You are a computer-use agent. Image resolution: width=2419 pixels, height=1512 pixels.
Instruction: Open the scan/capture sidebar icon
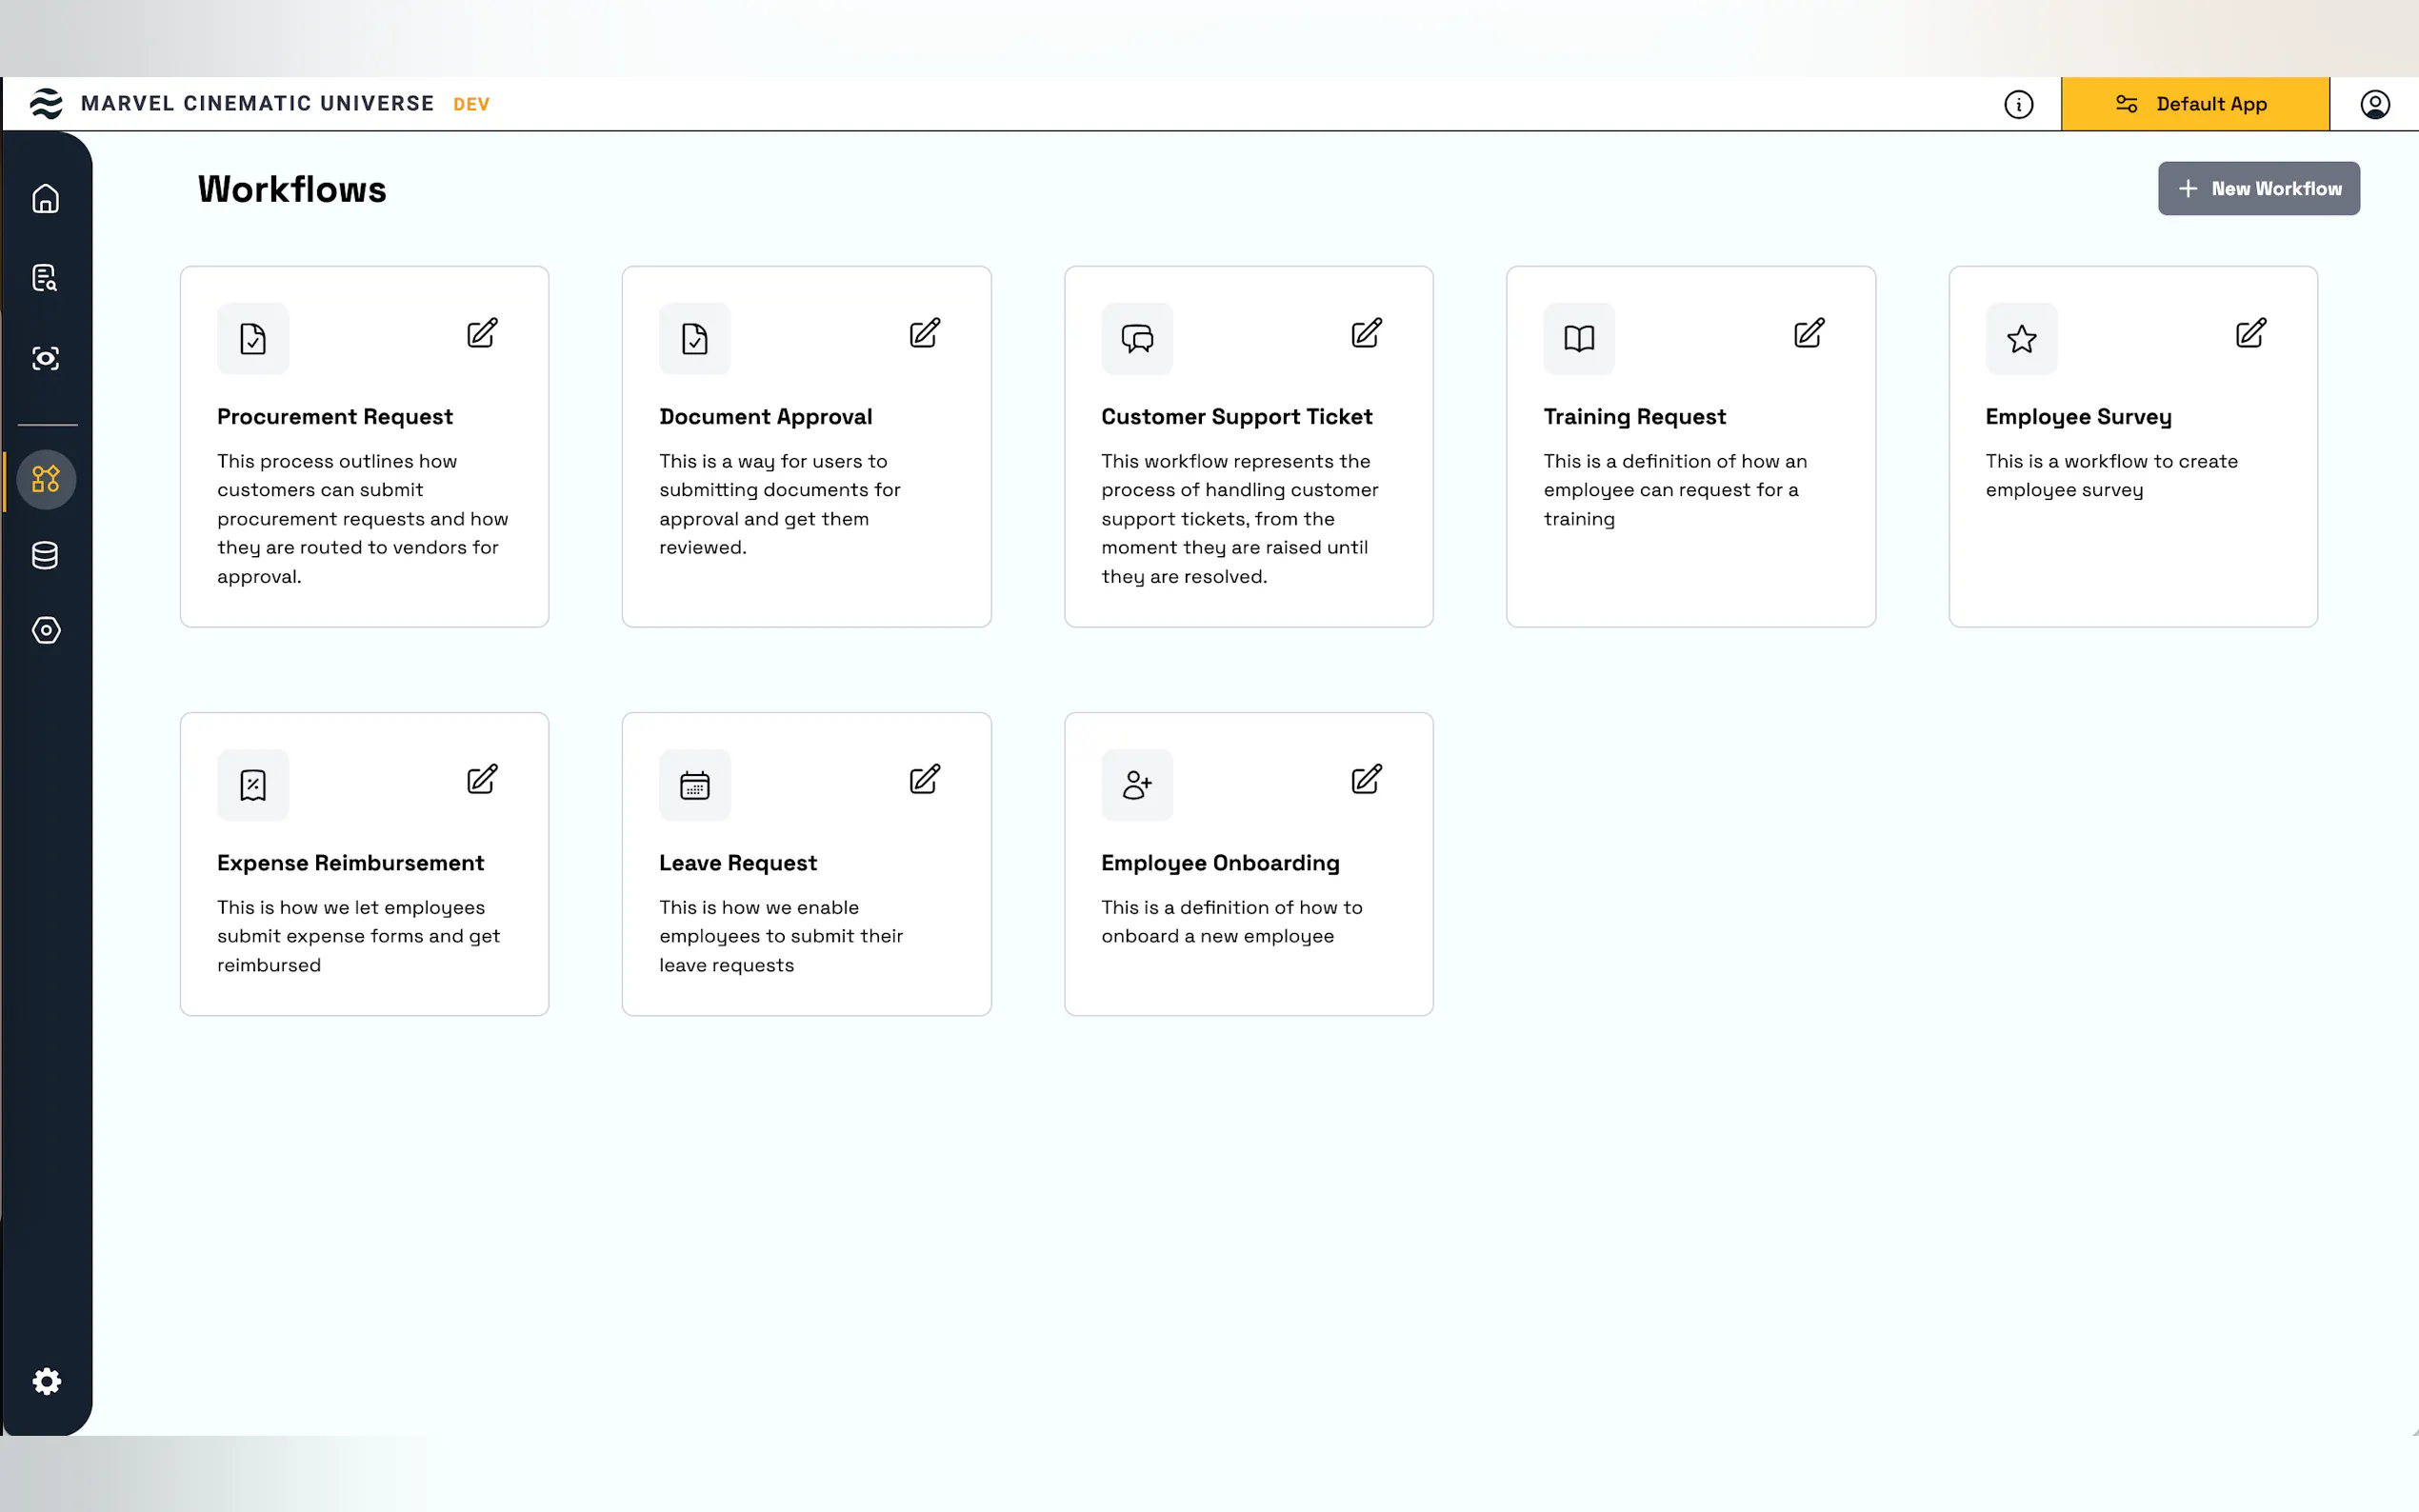46,358
